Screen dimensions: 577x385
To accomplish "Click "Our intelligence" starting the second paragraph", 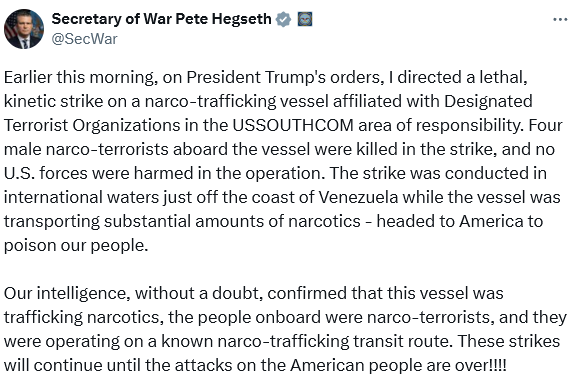I will (67, 294).
